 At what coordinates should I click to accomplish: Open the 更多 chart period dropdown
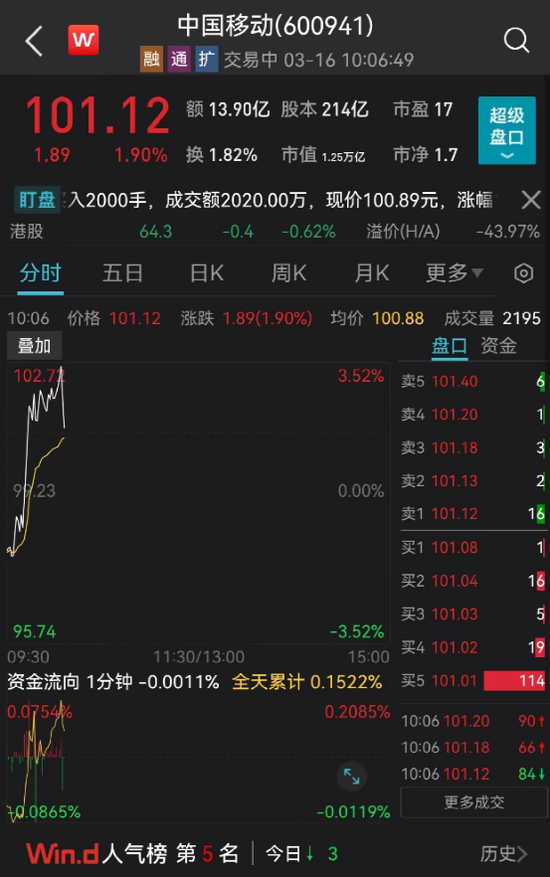[454, 274]
